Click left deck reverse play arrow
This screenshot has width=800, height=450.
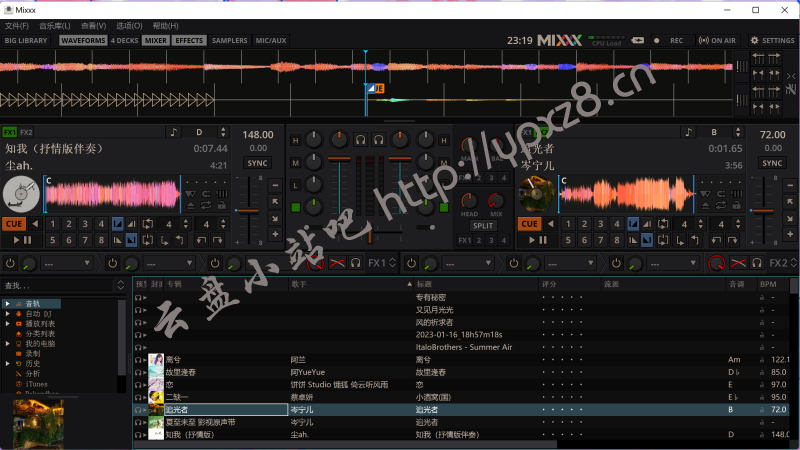(35, 224)
